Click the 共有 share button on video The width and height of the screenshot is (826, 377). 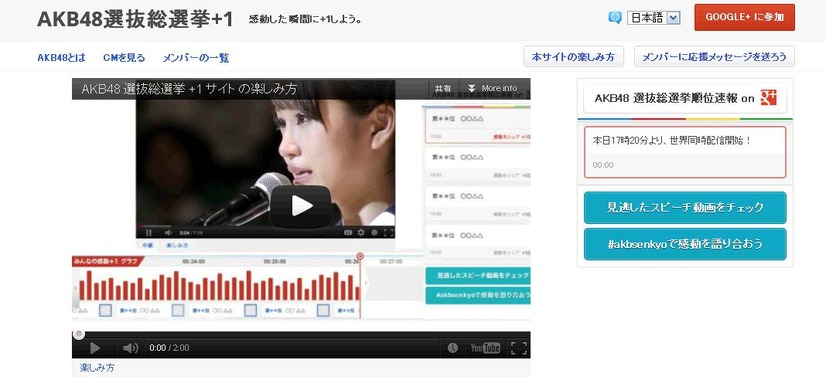pyautogui.click(x=443, y=88)
